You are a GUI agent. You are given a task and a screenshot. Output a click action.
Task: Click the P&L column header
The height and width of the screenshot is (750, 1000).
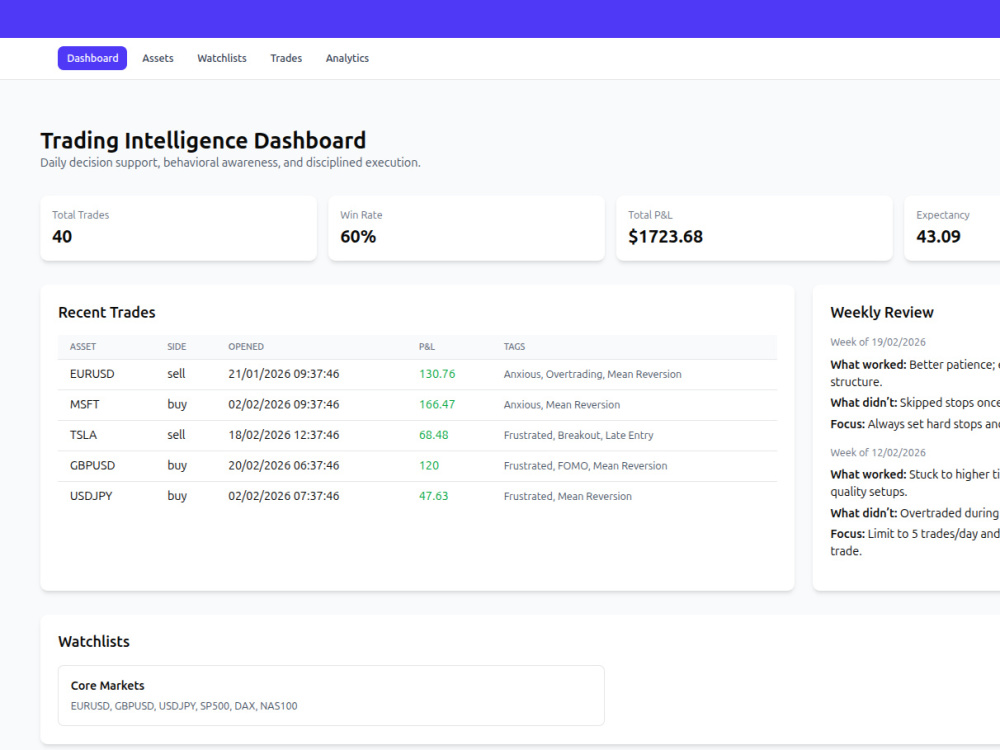(x=427, y=347)
